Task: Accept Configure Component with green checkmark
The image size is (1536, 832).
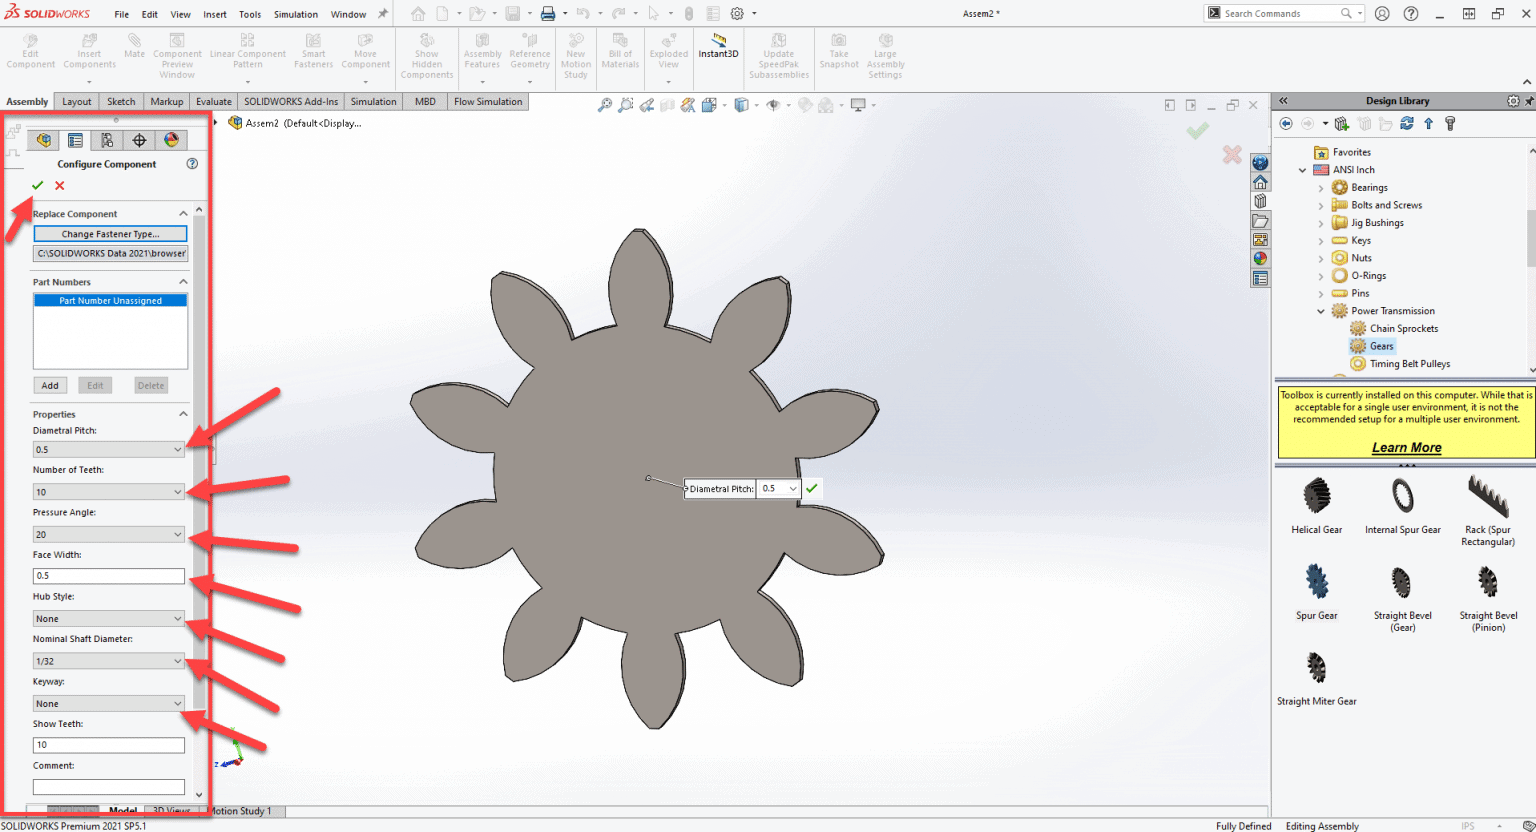Action: [37, 185]
